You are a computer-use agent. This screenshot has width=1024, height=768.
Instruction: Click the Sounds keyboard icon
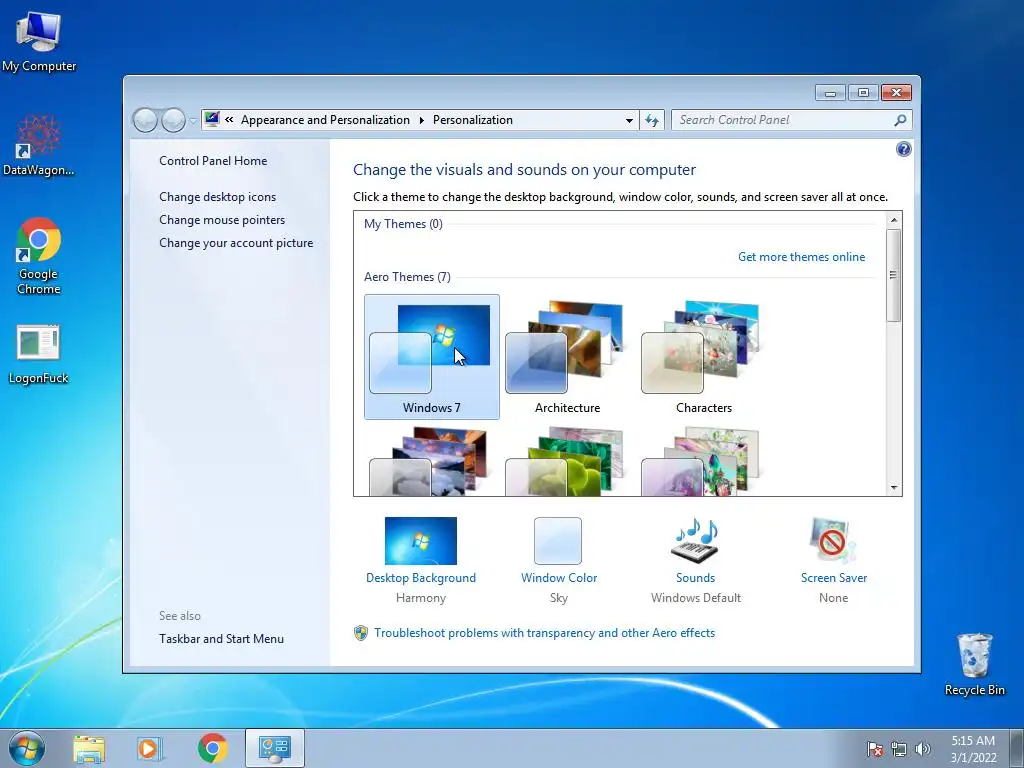(696, 541)
